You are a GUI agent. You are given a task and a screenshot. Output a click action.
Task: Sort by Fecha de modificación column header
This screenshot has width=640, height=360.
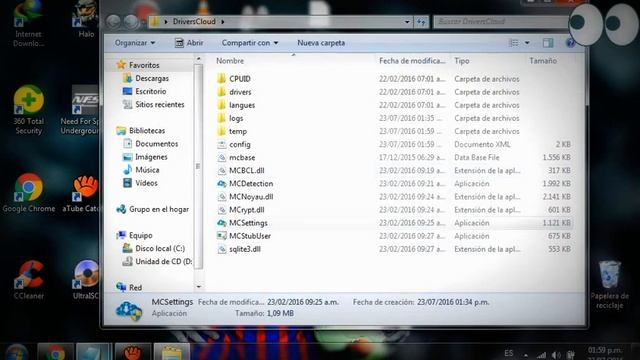click(x=412, y=61)
